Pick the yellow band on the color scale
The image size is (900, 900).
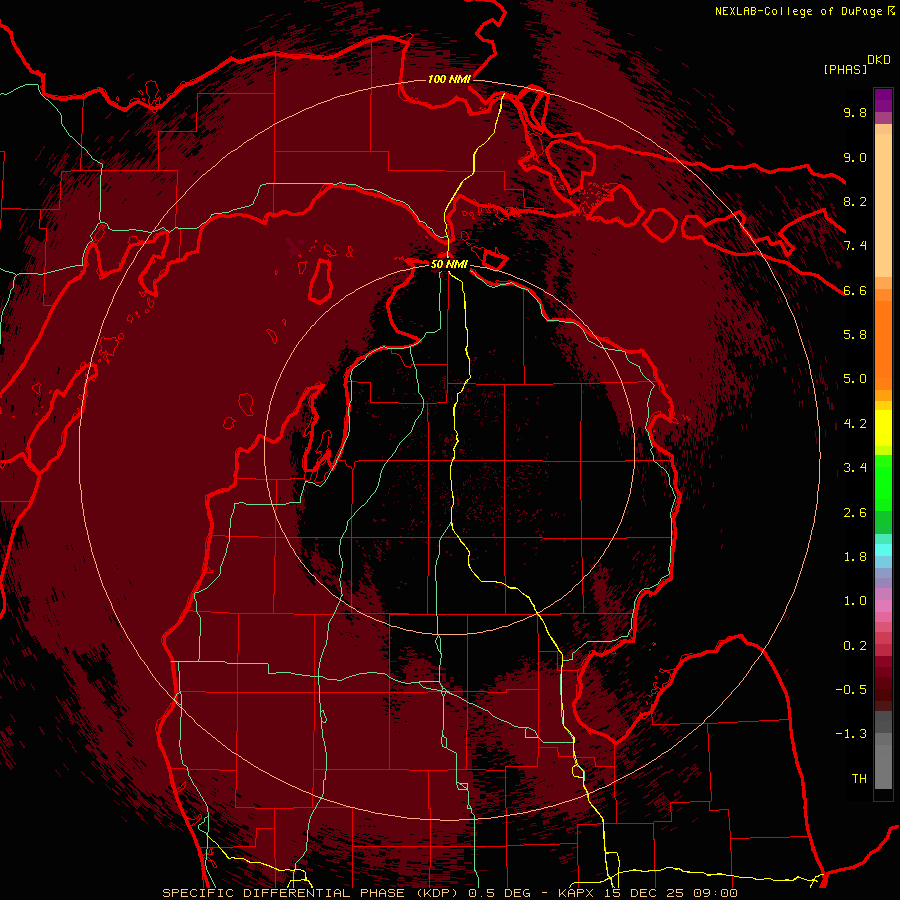[883, 428]
